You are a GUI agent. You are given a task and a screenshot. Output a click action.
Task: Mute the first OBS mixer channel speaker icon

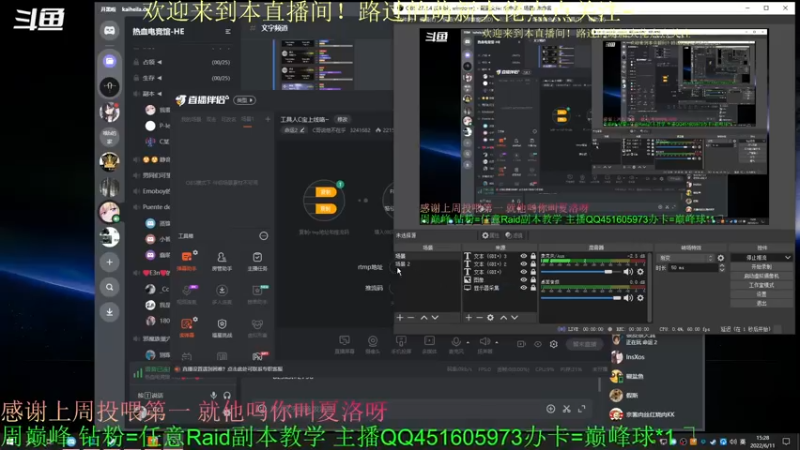click(628, 272)
